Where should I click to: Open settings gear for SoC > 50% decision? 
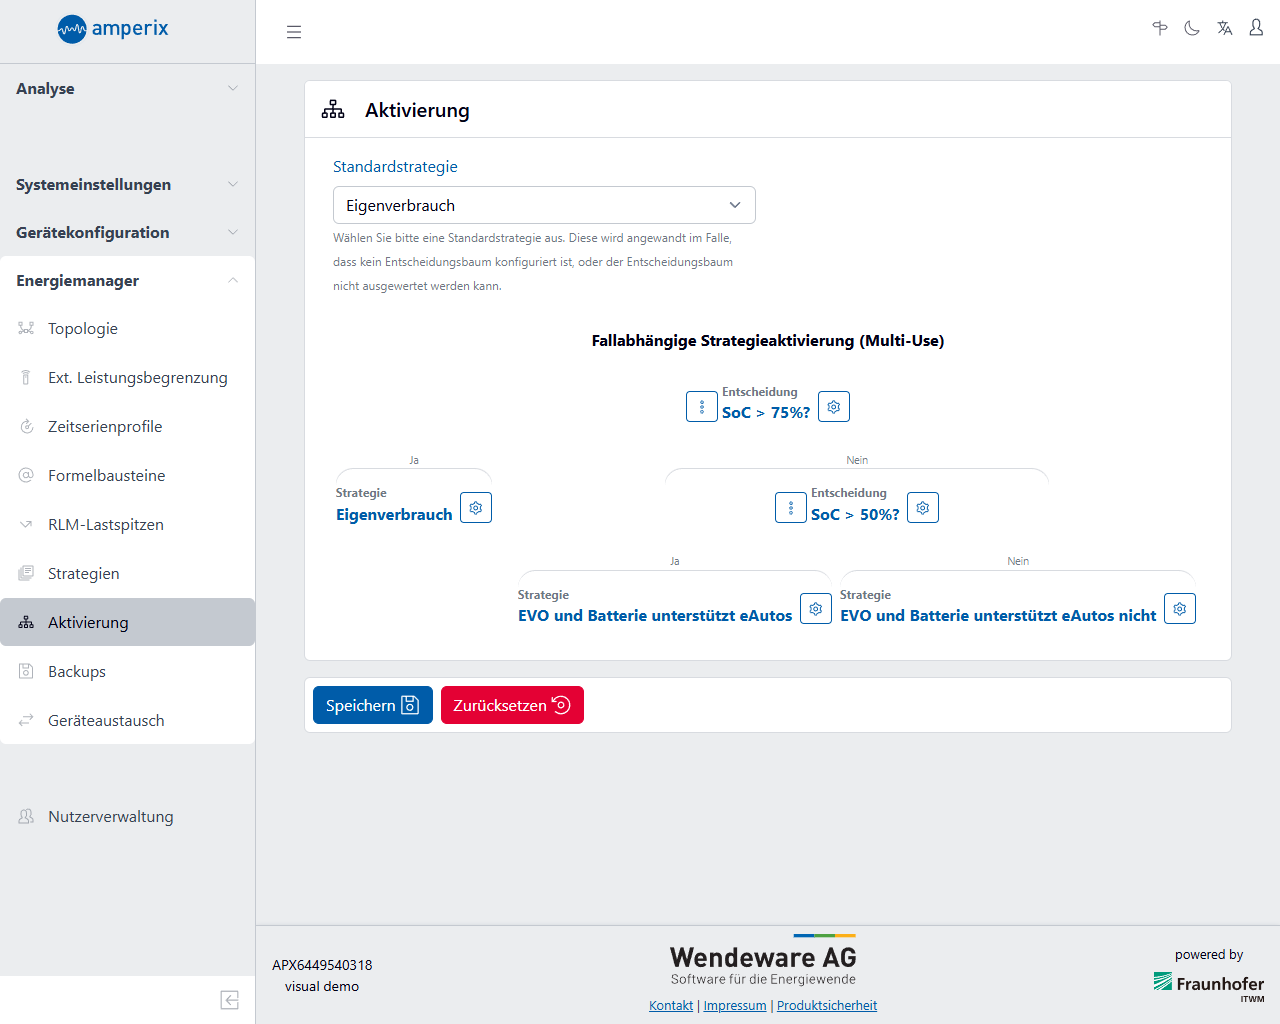[923, 508]
